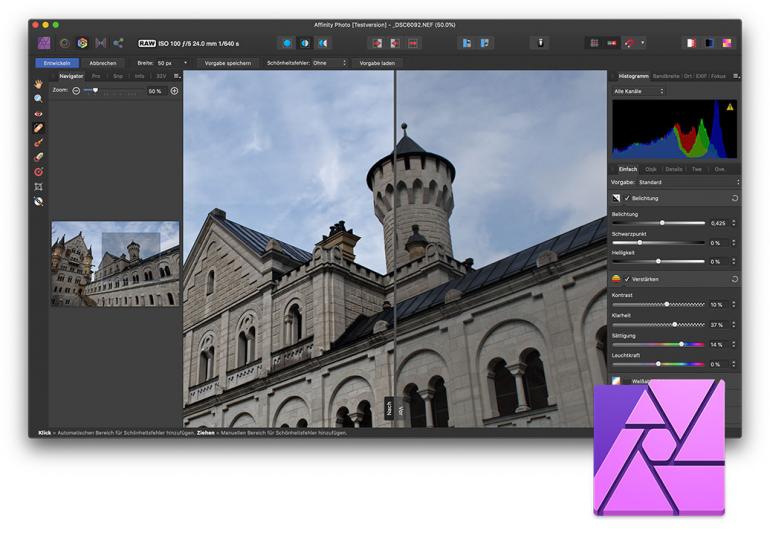Select the Crop tool
The height and width of the screenshot is (535, 770).
coord(38,187)
